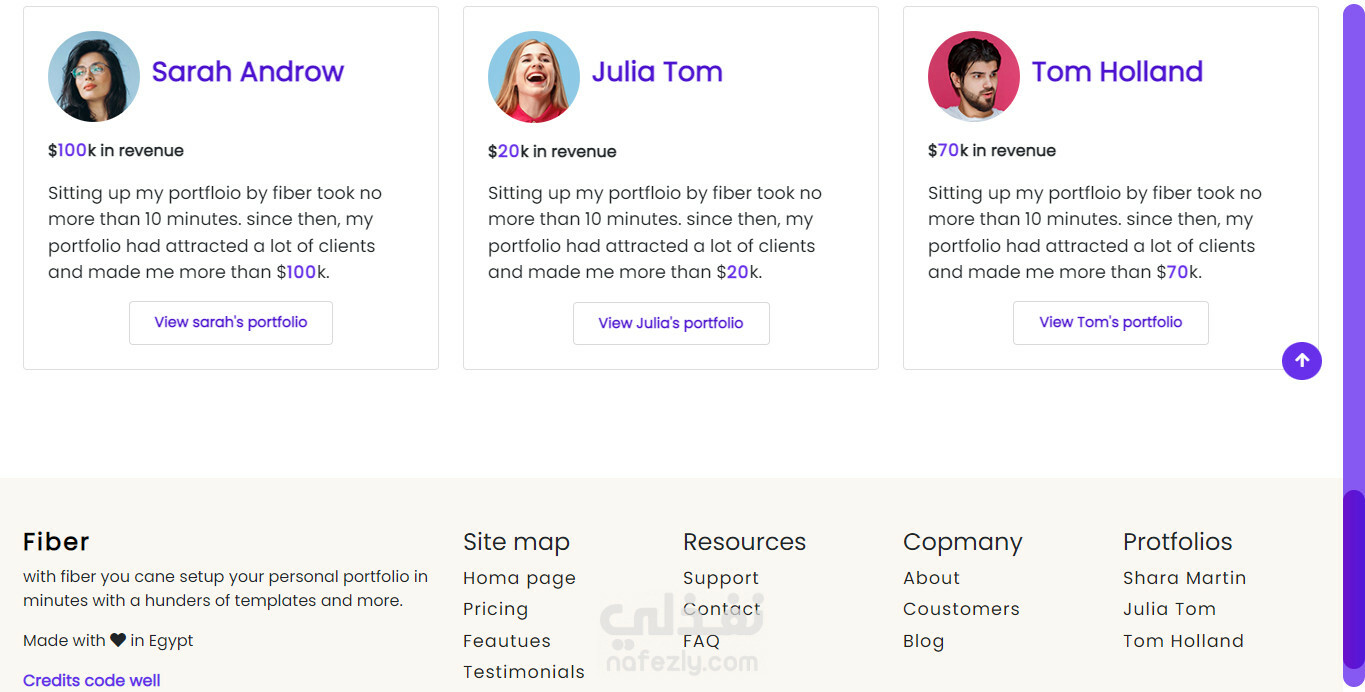This screenshot has height=692, width=1365.
Task: Go to the About company link
Action: [931, 578]
